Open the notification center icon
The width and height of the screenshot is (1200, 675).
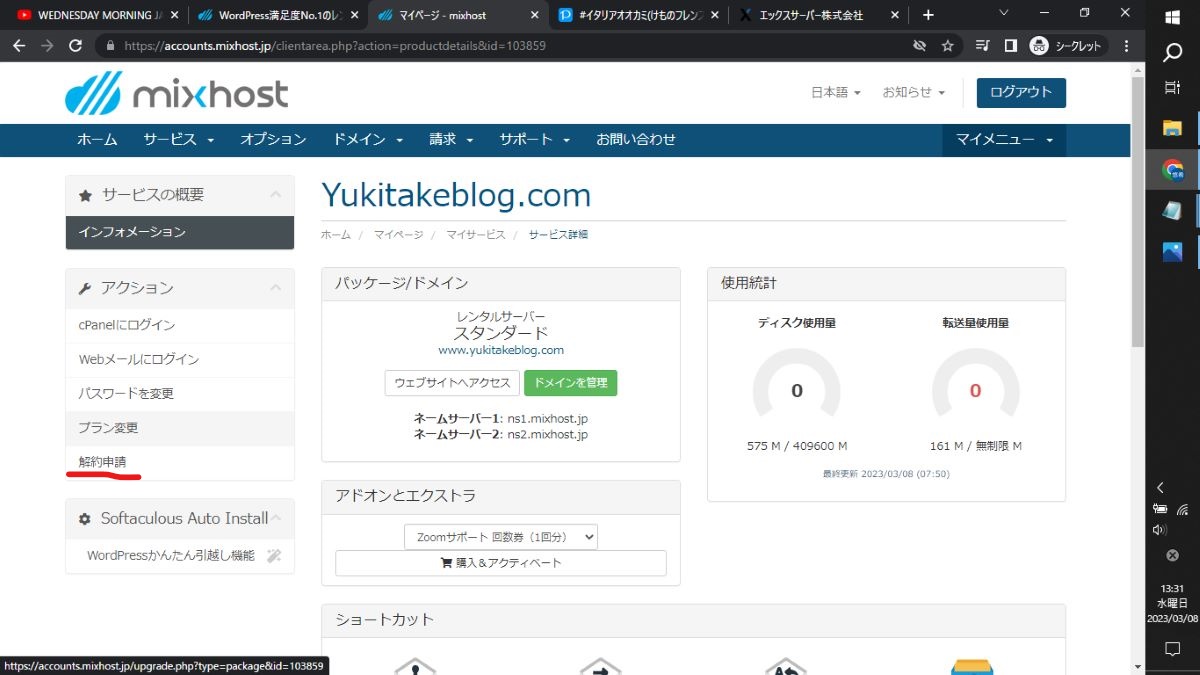pos(1173,649)
